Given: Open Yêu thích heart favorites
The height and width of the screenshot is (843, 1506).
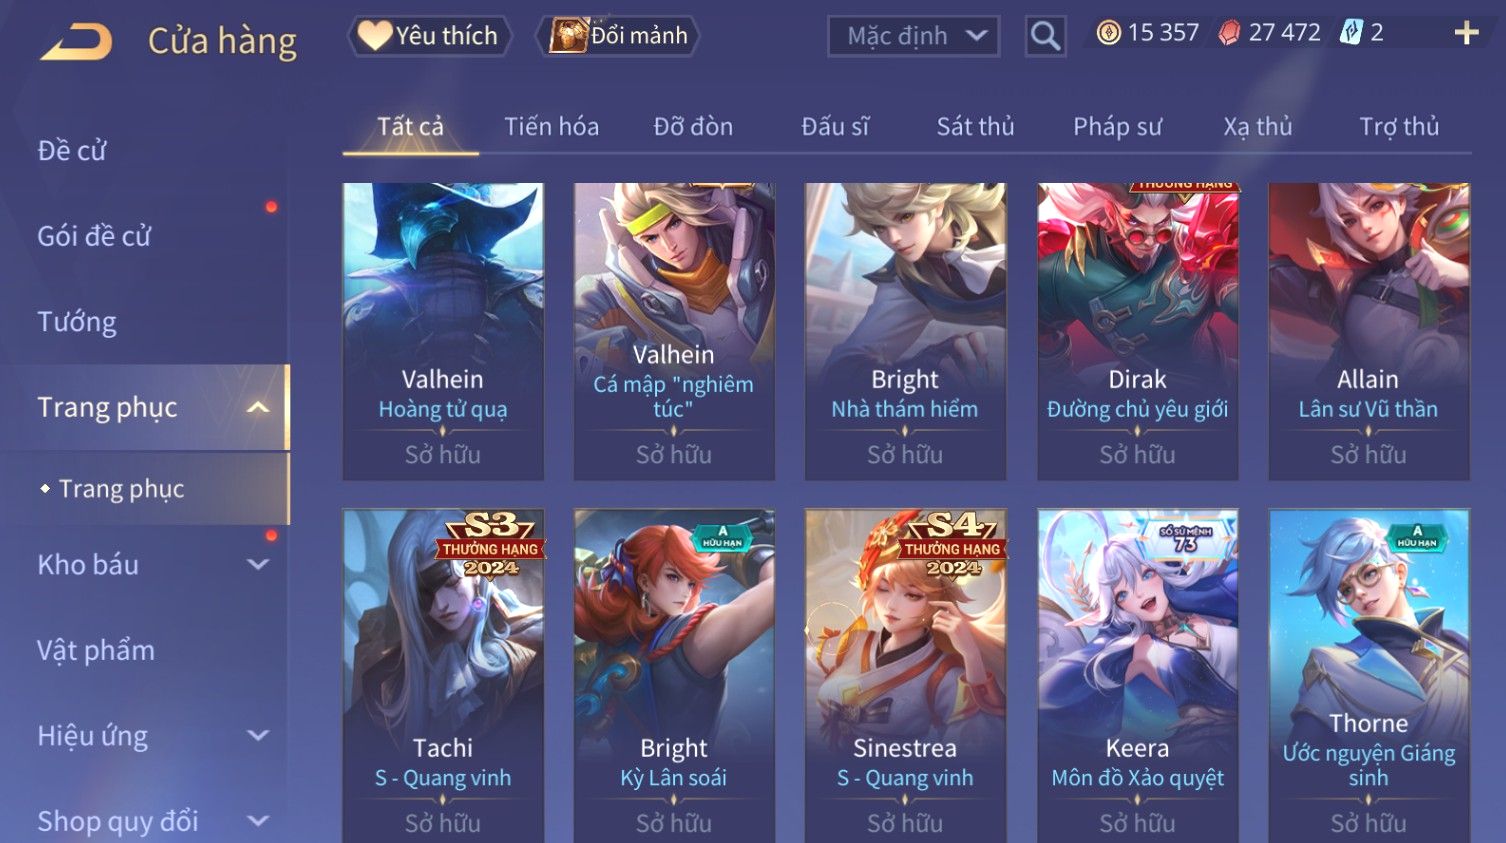Looking at the screenshot, I should (x=429, y=36).
